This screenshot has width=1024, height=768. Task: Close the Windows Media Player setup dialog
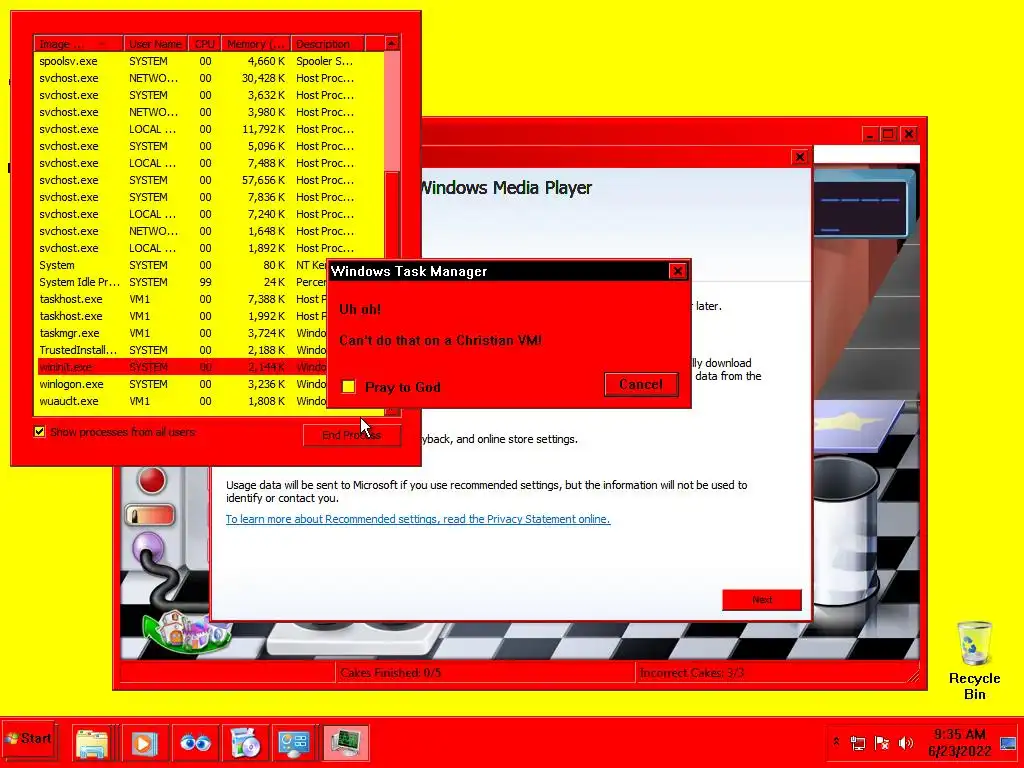799,157
